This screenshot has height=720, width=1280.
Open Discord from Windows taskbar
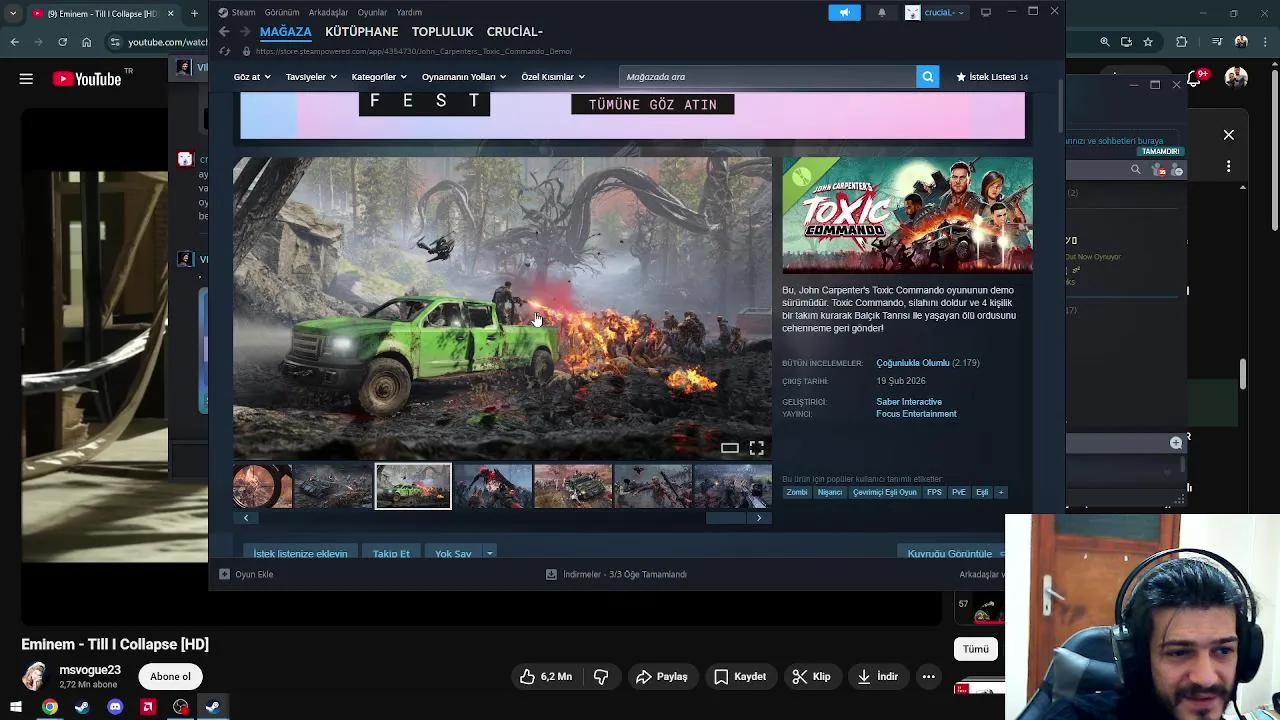(115, 707)
